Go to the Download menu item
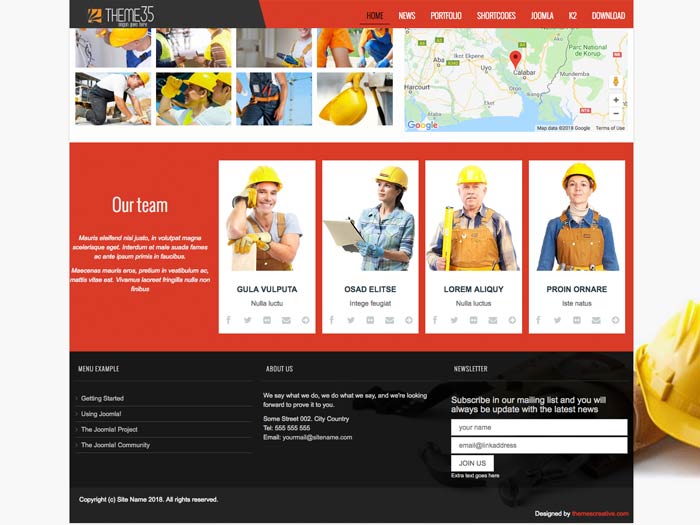This screenshot has height=525, width=700. [x=608, y=16]
